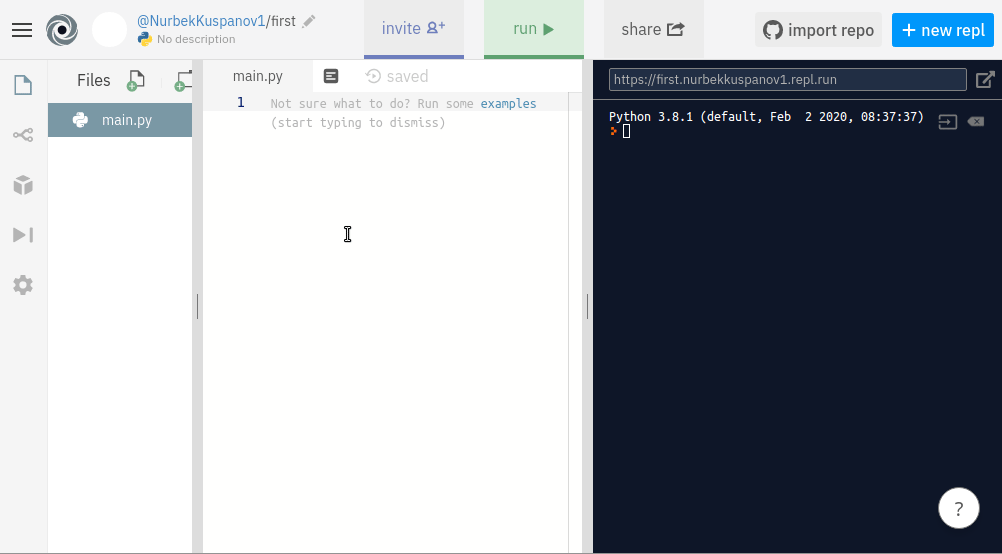This screenshot has width=1002, height=554.
Task: Click the format code icon
Action: [331, 76]
